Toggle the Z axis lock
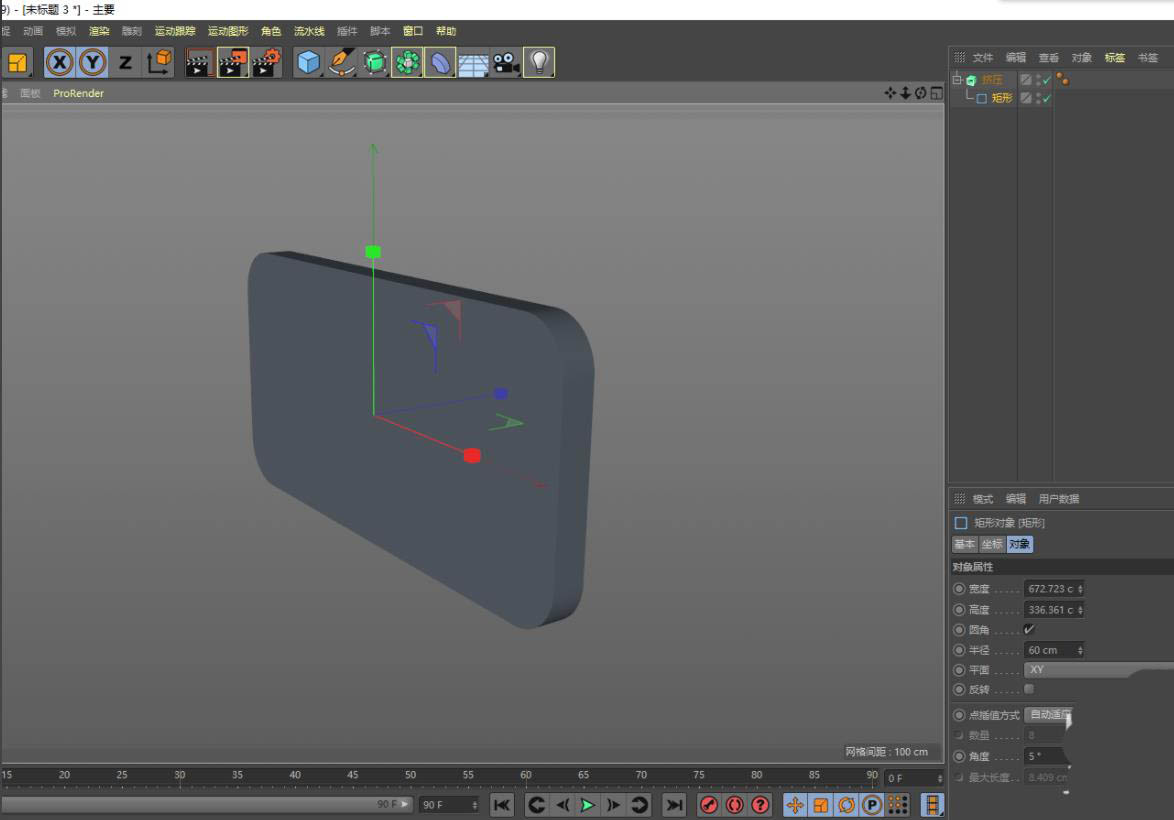This screenshot has height=820, width=1174. coord(125,63)
